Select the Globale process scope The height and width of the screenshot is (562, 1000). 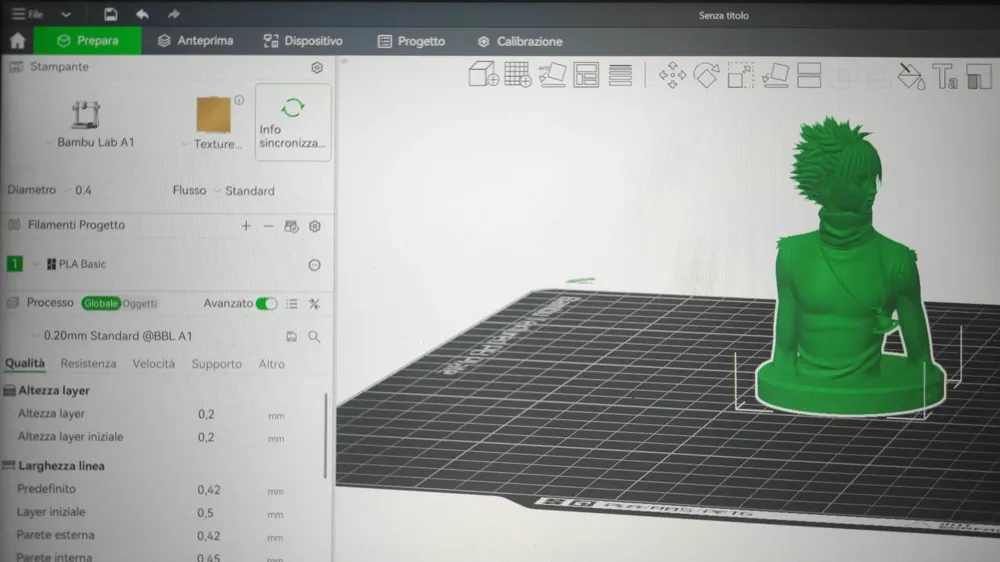[101, 303]
